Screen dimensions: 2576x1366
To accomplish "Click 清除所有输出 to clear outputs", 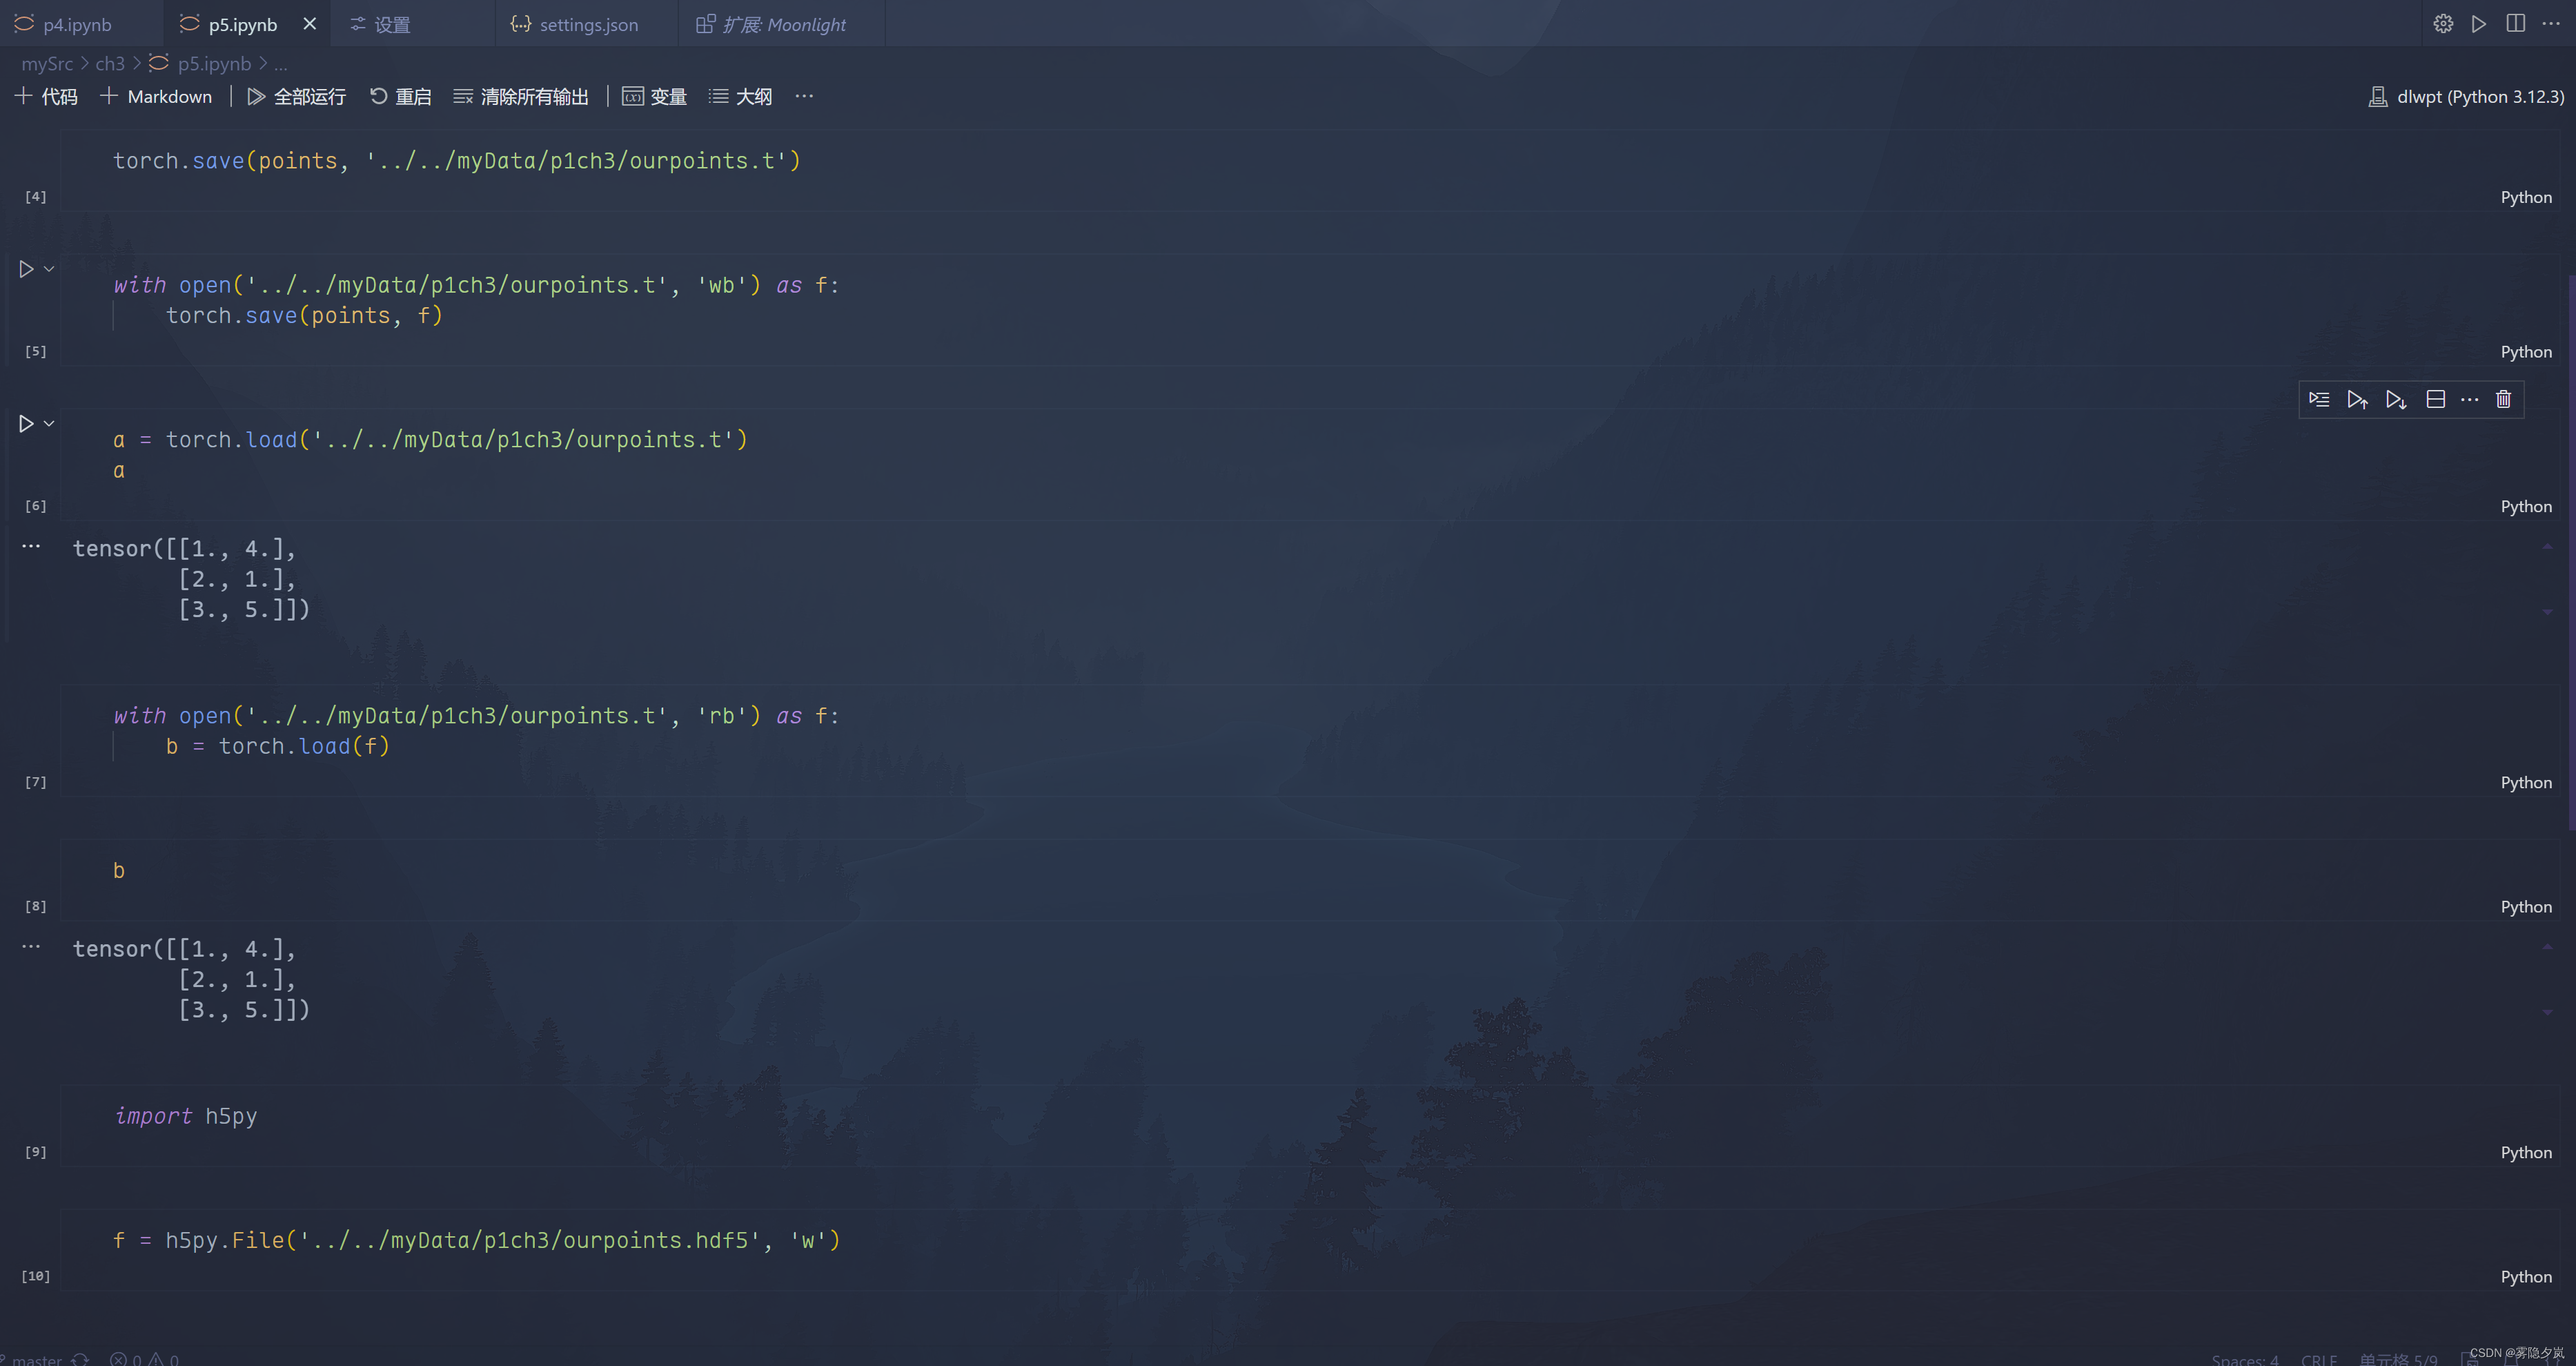I will [521, 96].
